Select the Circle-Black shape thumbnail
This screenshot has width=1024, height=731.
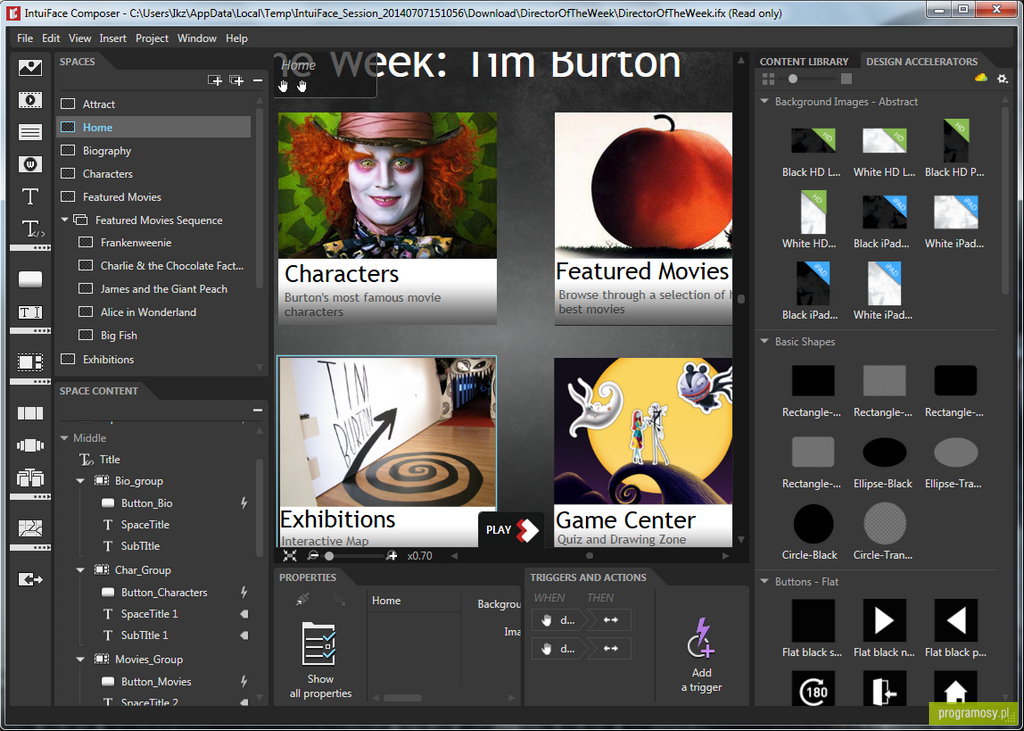point(813,524)
